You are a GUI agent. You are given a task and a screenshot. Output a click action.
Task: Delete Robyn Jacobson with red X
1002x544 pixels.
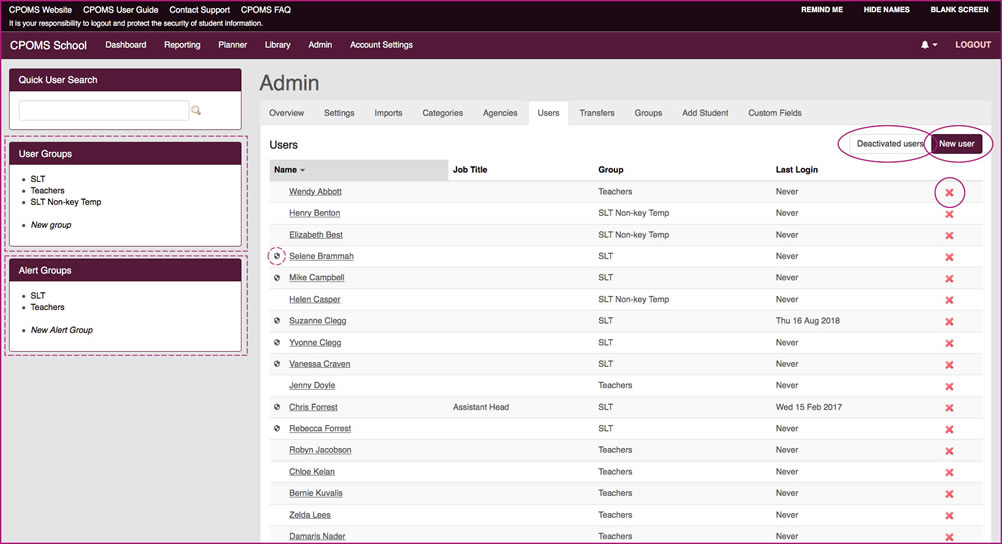pyautogui.click(x=949, y=451)
